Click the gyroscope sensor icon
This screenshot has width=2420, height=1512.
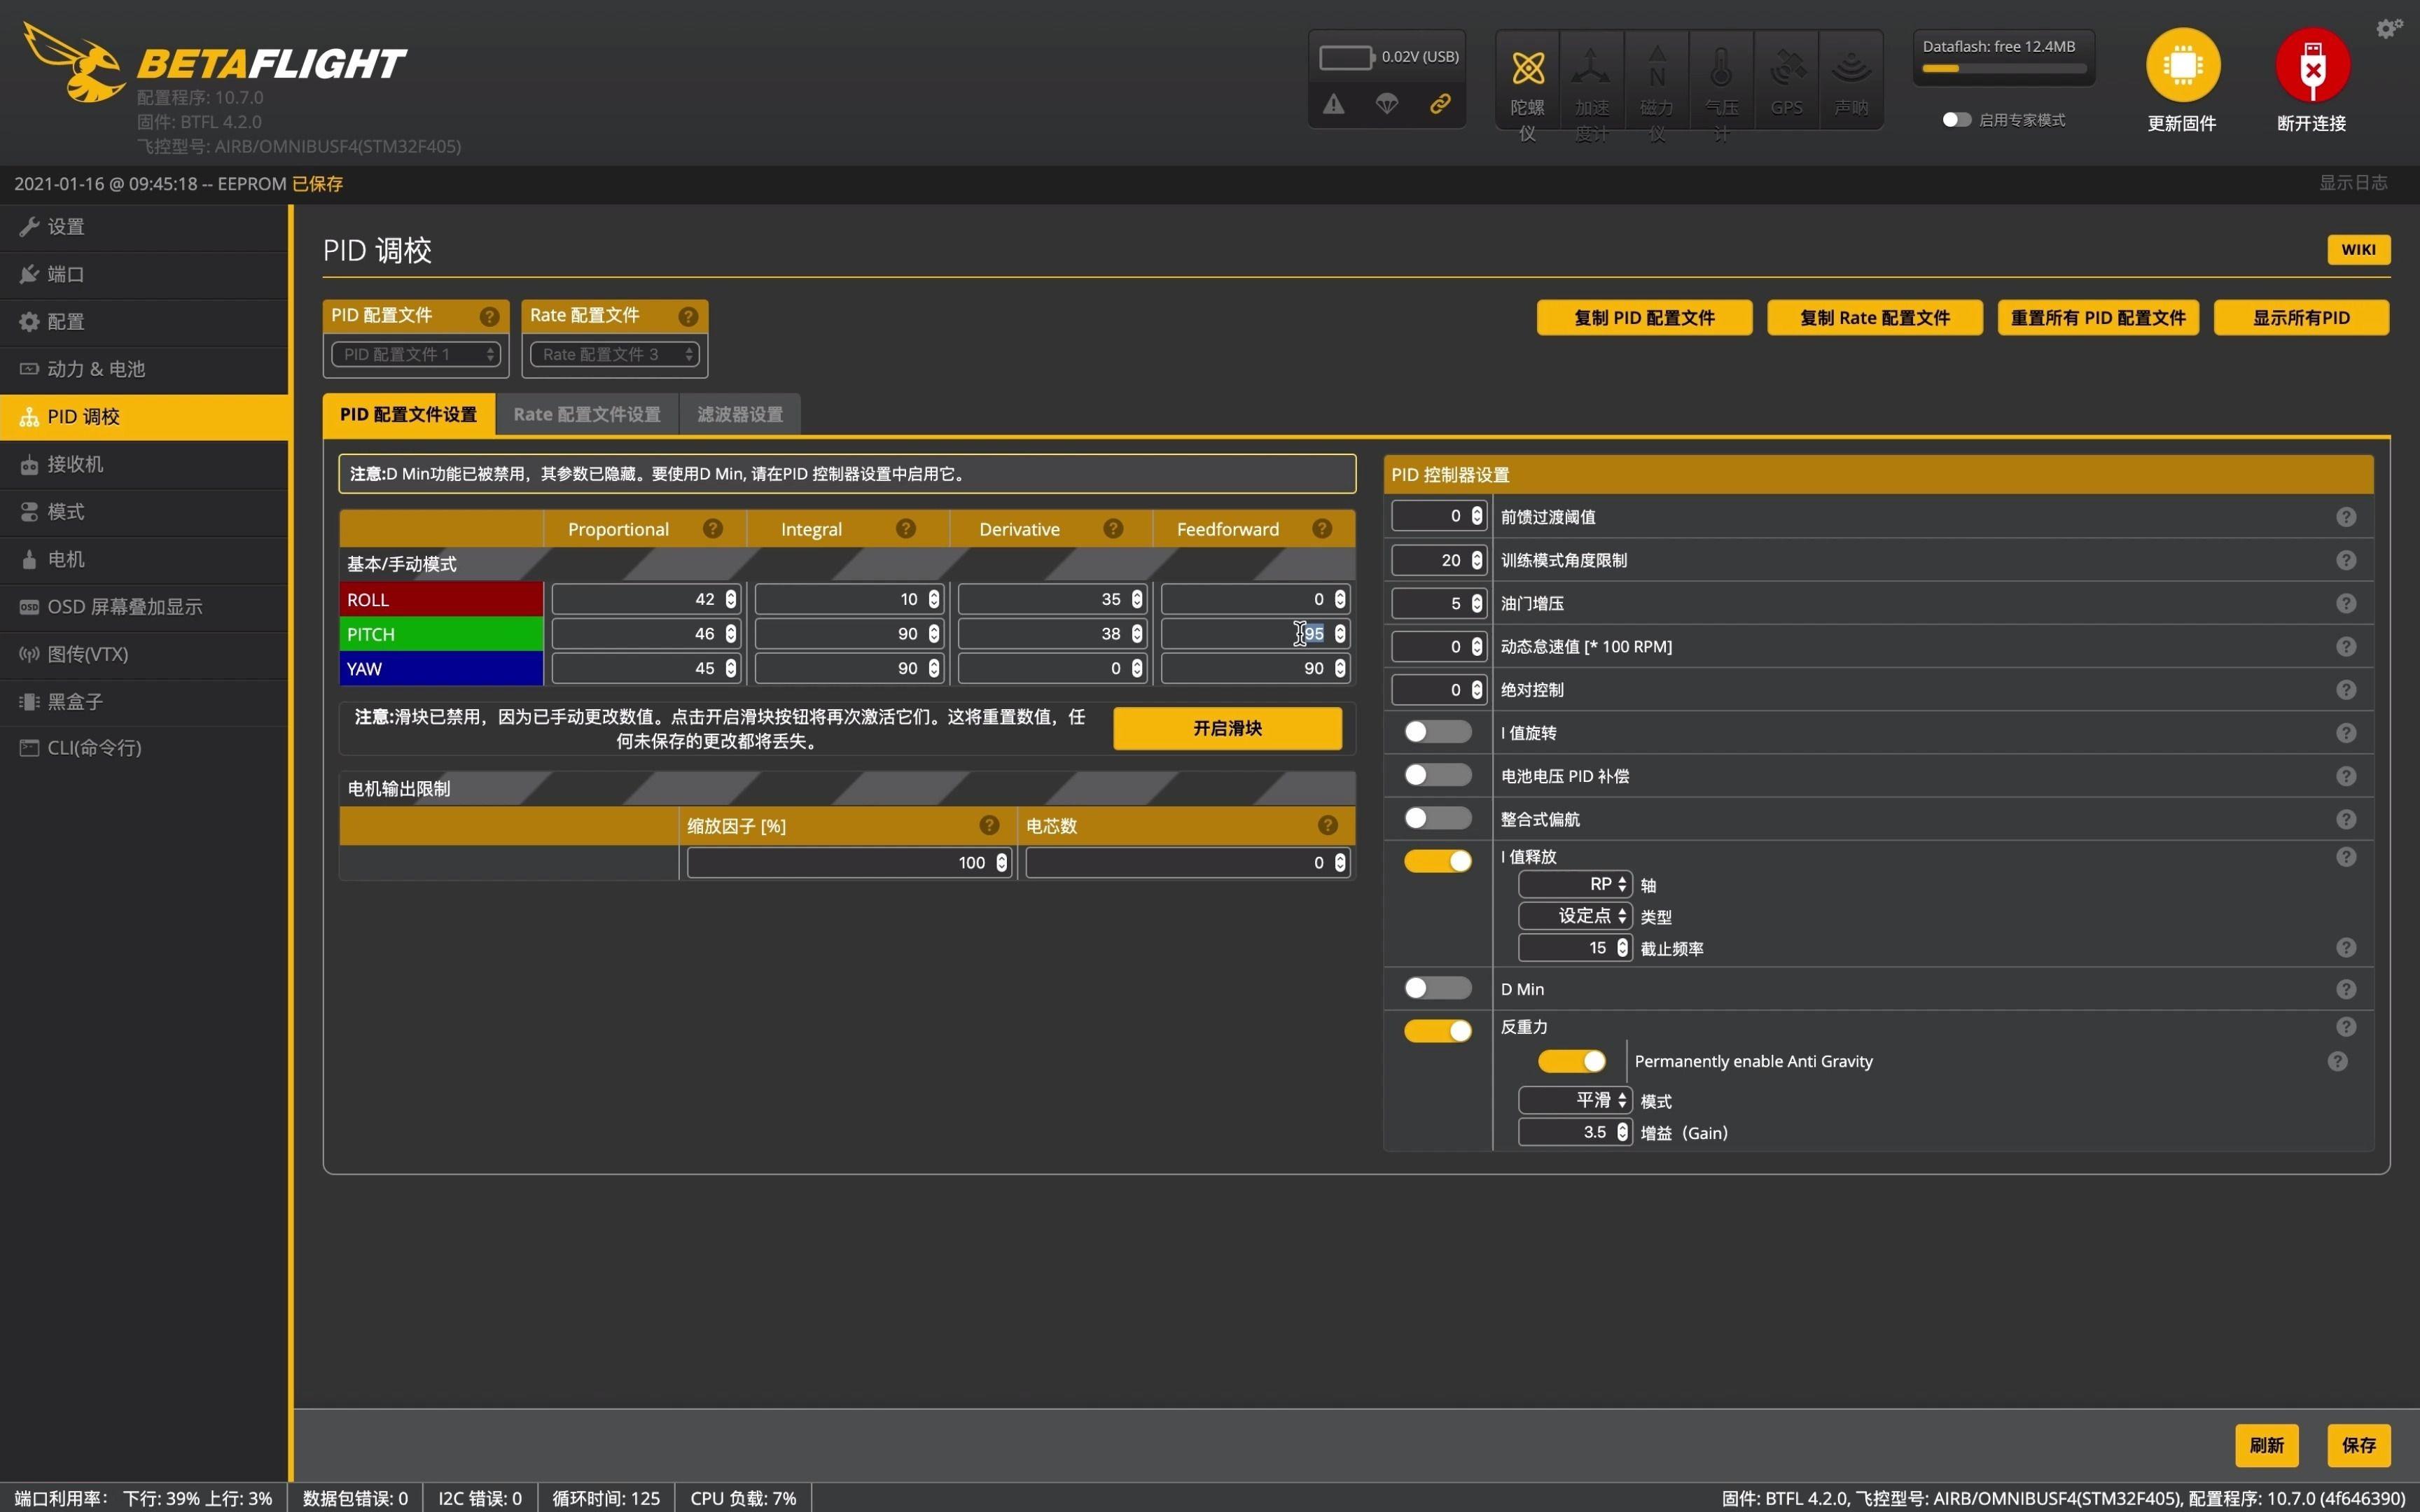1527,68
